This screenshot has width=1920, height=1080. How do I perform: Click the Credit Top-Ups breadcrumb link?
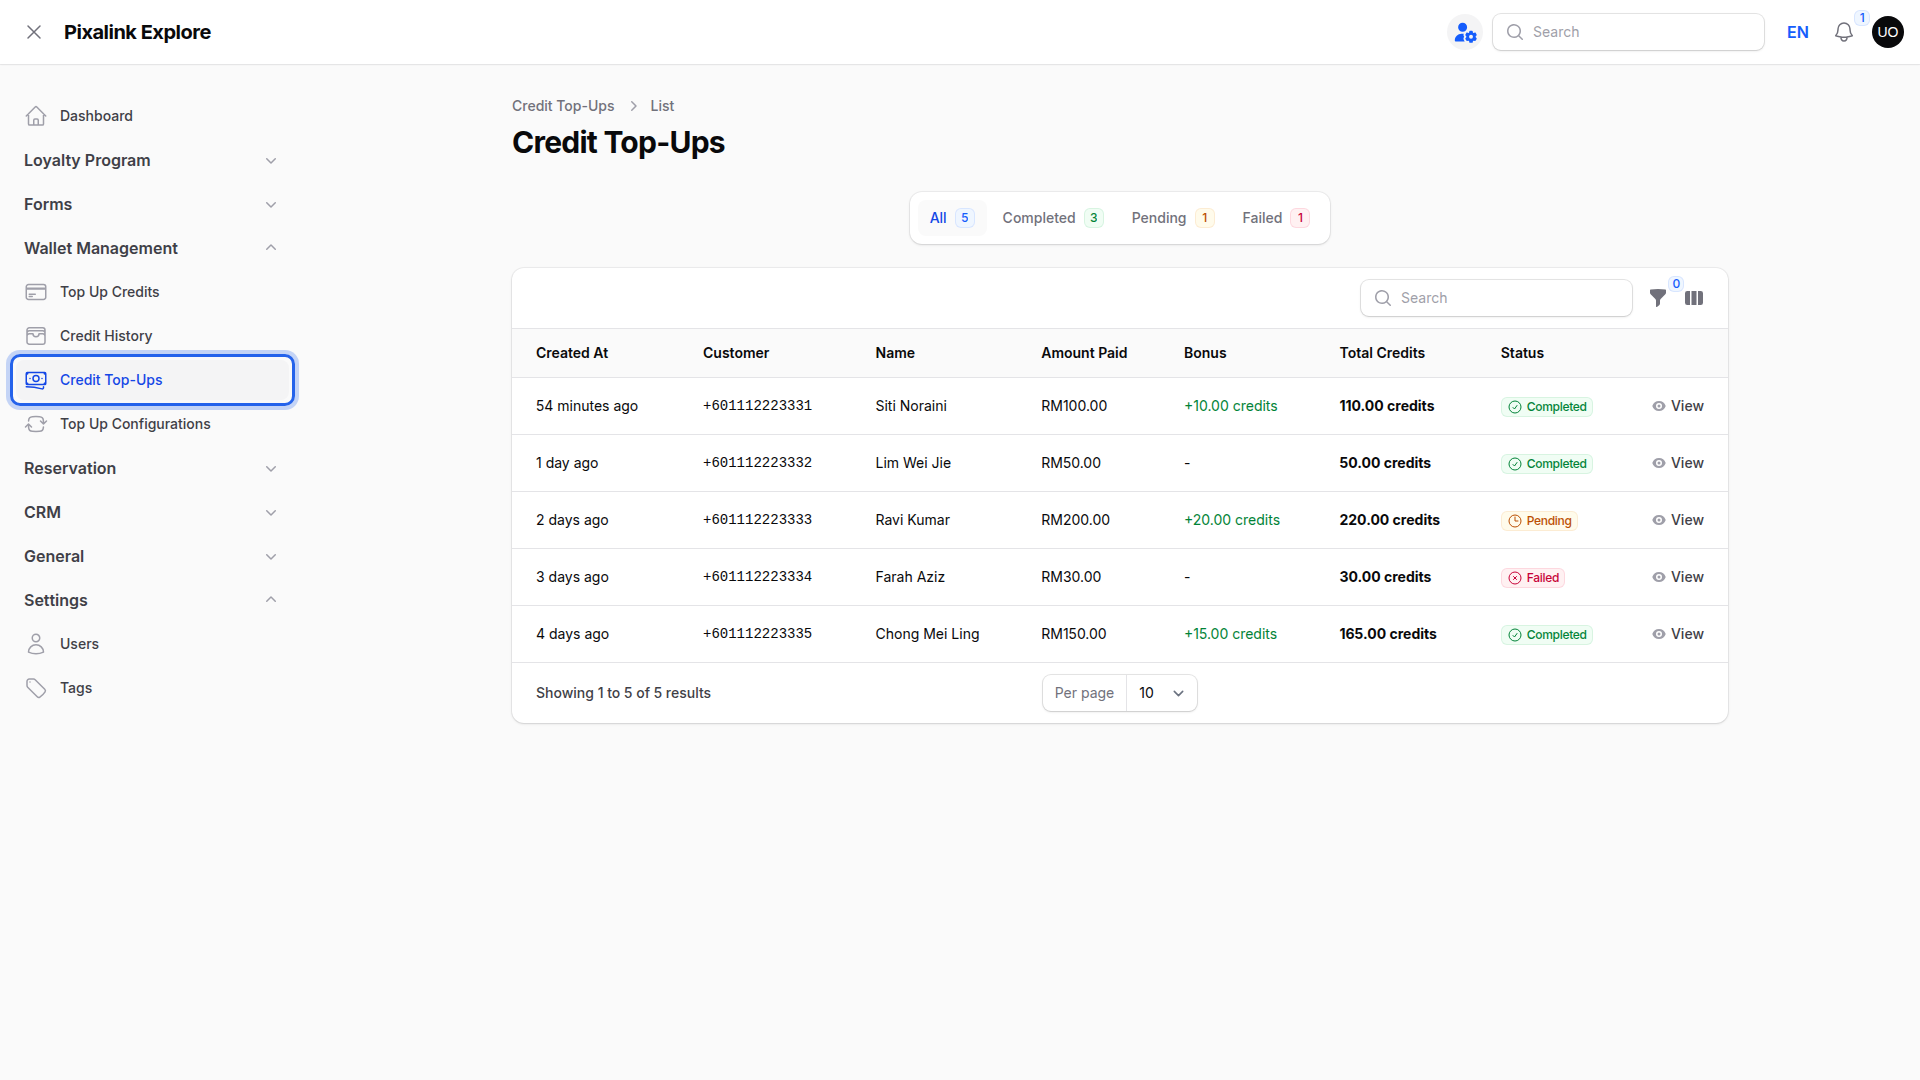point(563,106)
